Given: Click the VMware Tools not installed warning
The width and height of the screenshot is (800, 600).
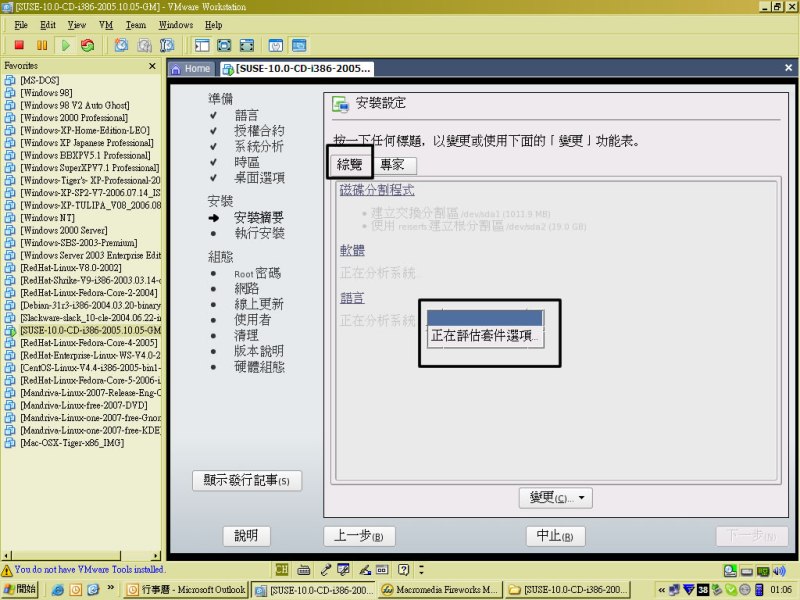Looking at the screenshot, I should click(84, 569).
